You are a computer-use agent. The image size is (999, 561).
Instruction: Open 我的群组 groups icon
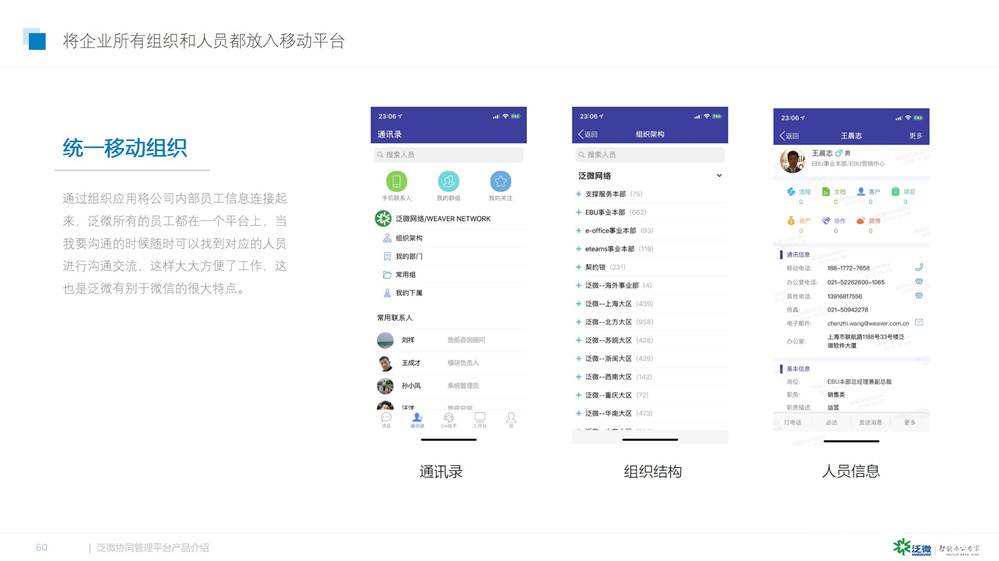[x=449, y=181]
